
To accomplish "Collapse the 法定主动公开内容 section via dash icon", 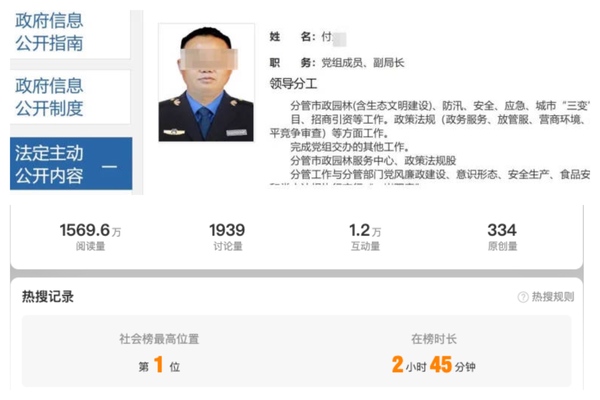I will [x=110, y=165].
